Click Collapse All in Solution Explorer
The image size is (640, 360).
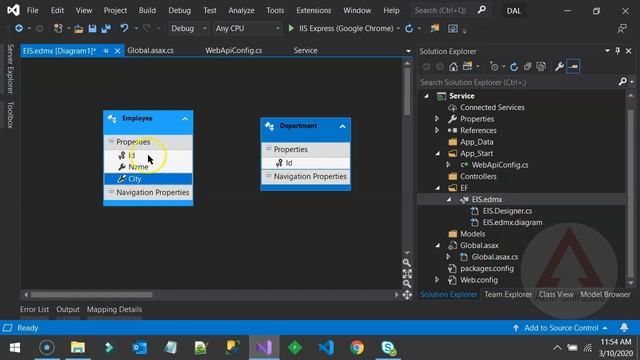click(x=527, y=67)
